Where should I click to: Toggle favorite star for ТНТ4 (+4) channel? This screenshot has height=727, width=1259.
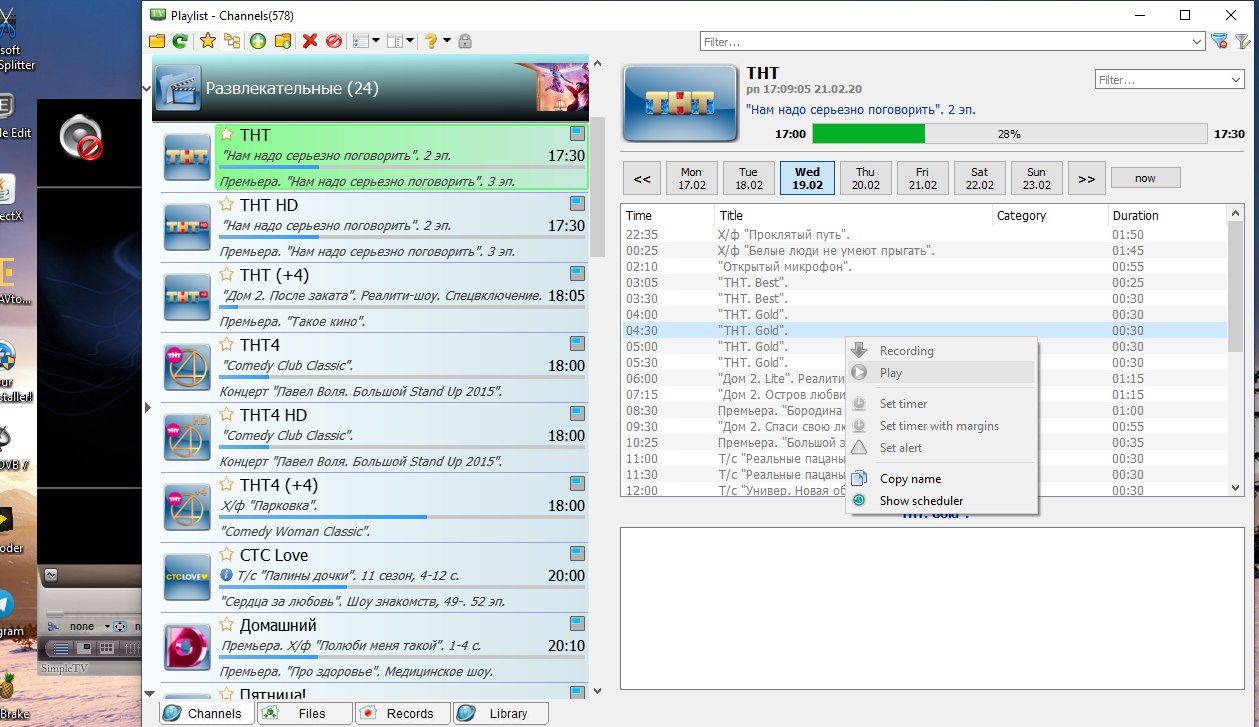(227, 485)
